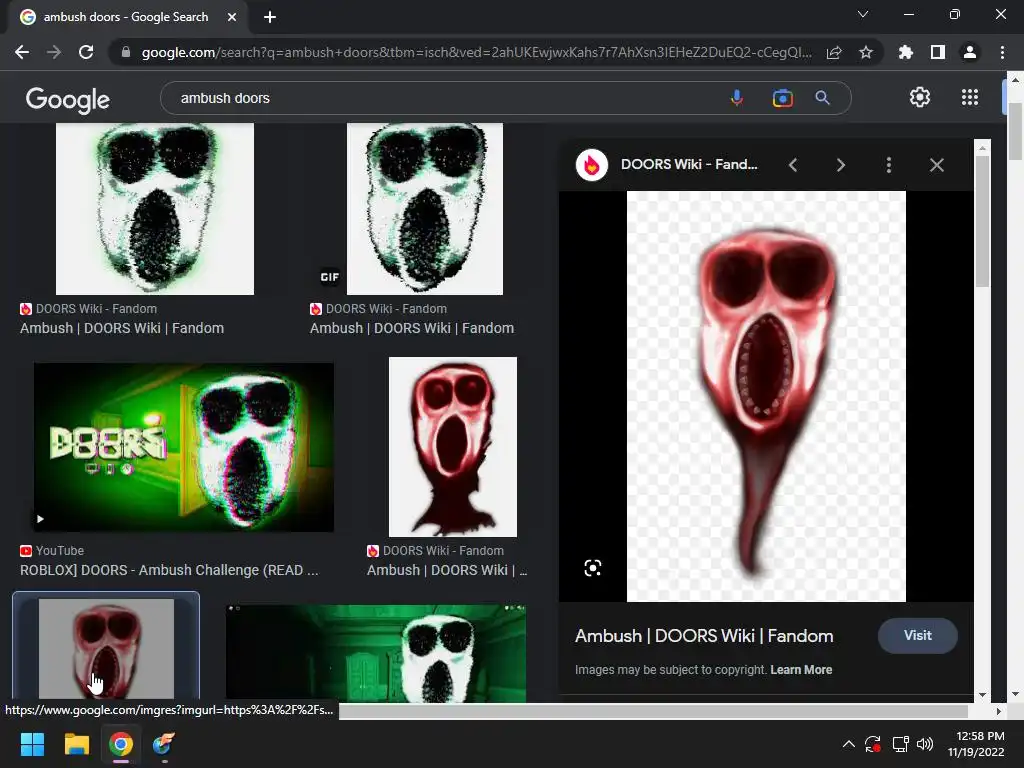1024x768 pixels.
Task: Click the Chrome forward arrow button
Action: click(x=54, y=52)
